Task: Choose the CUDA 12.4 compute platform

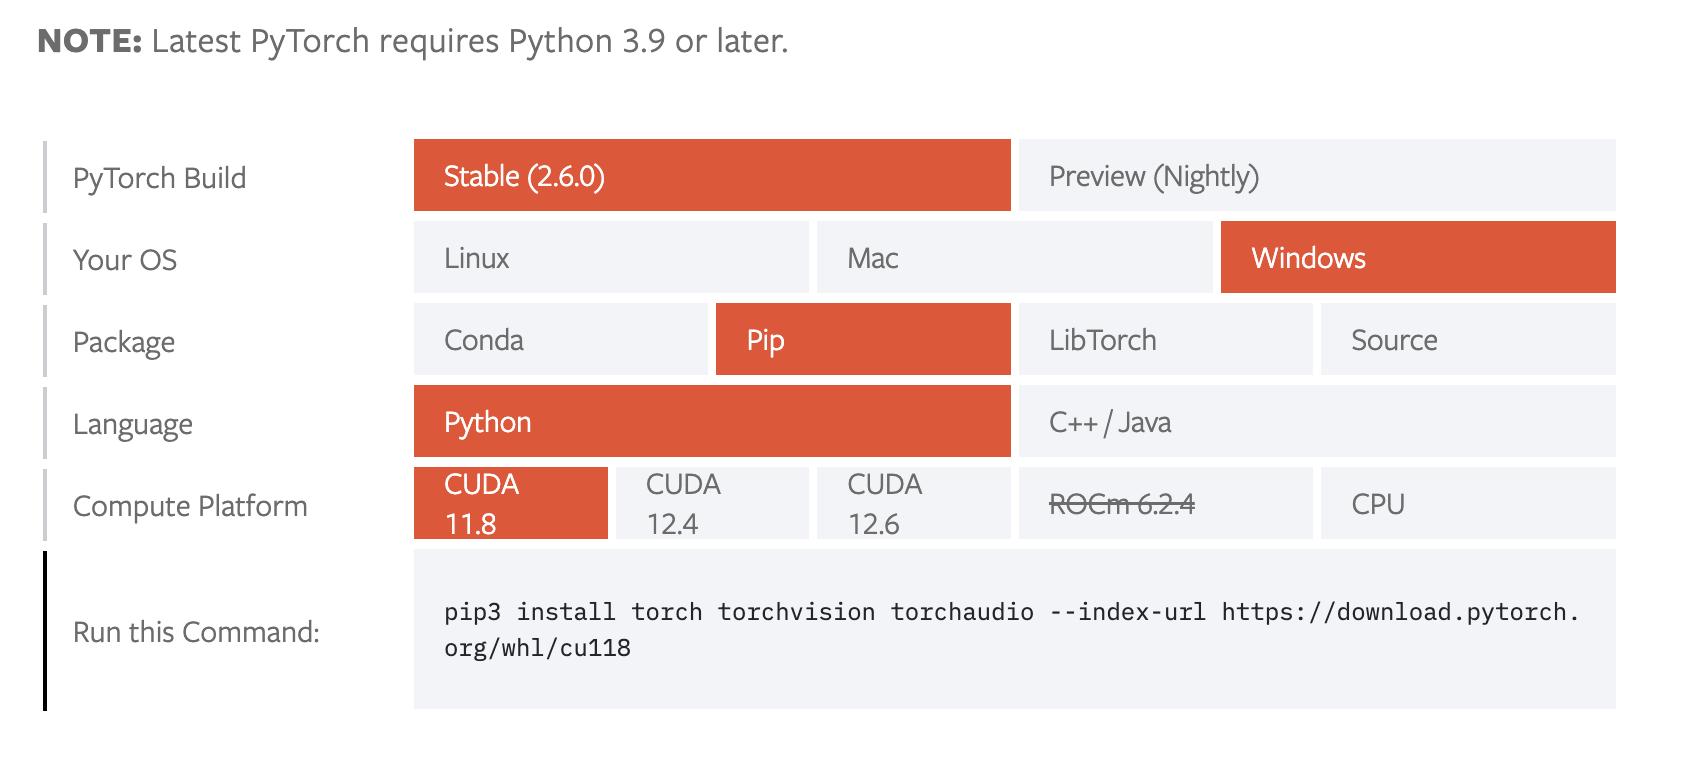Action: pos(711,504)
